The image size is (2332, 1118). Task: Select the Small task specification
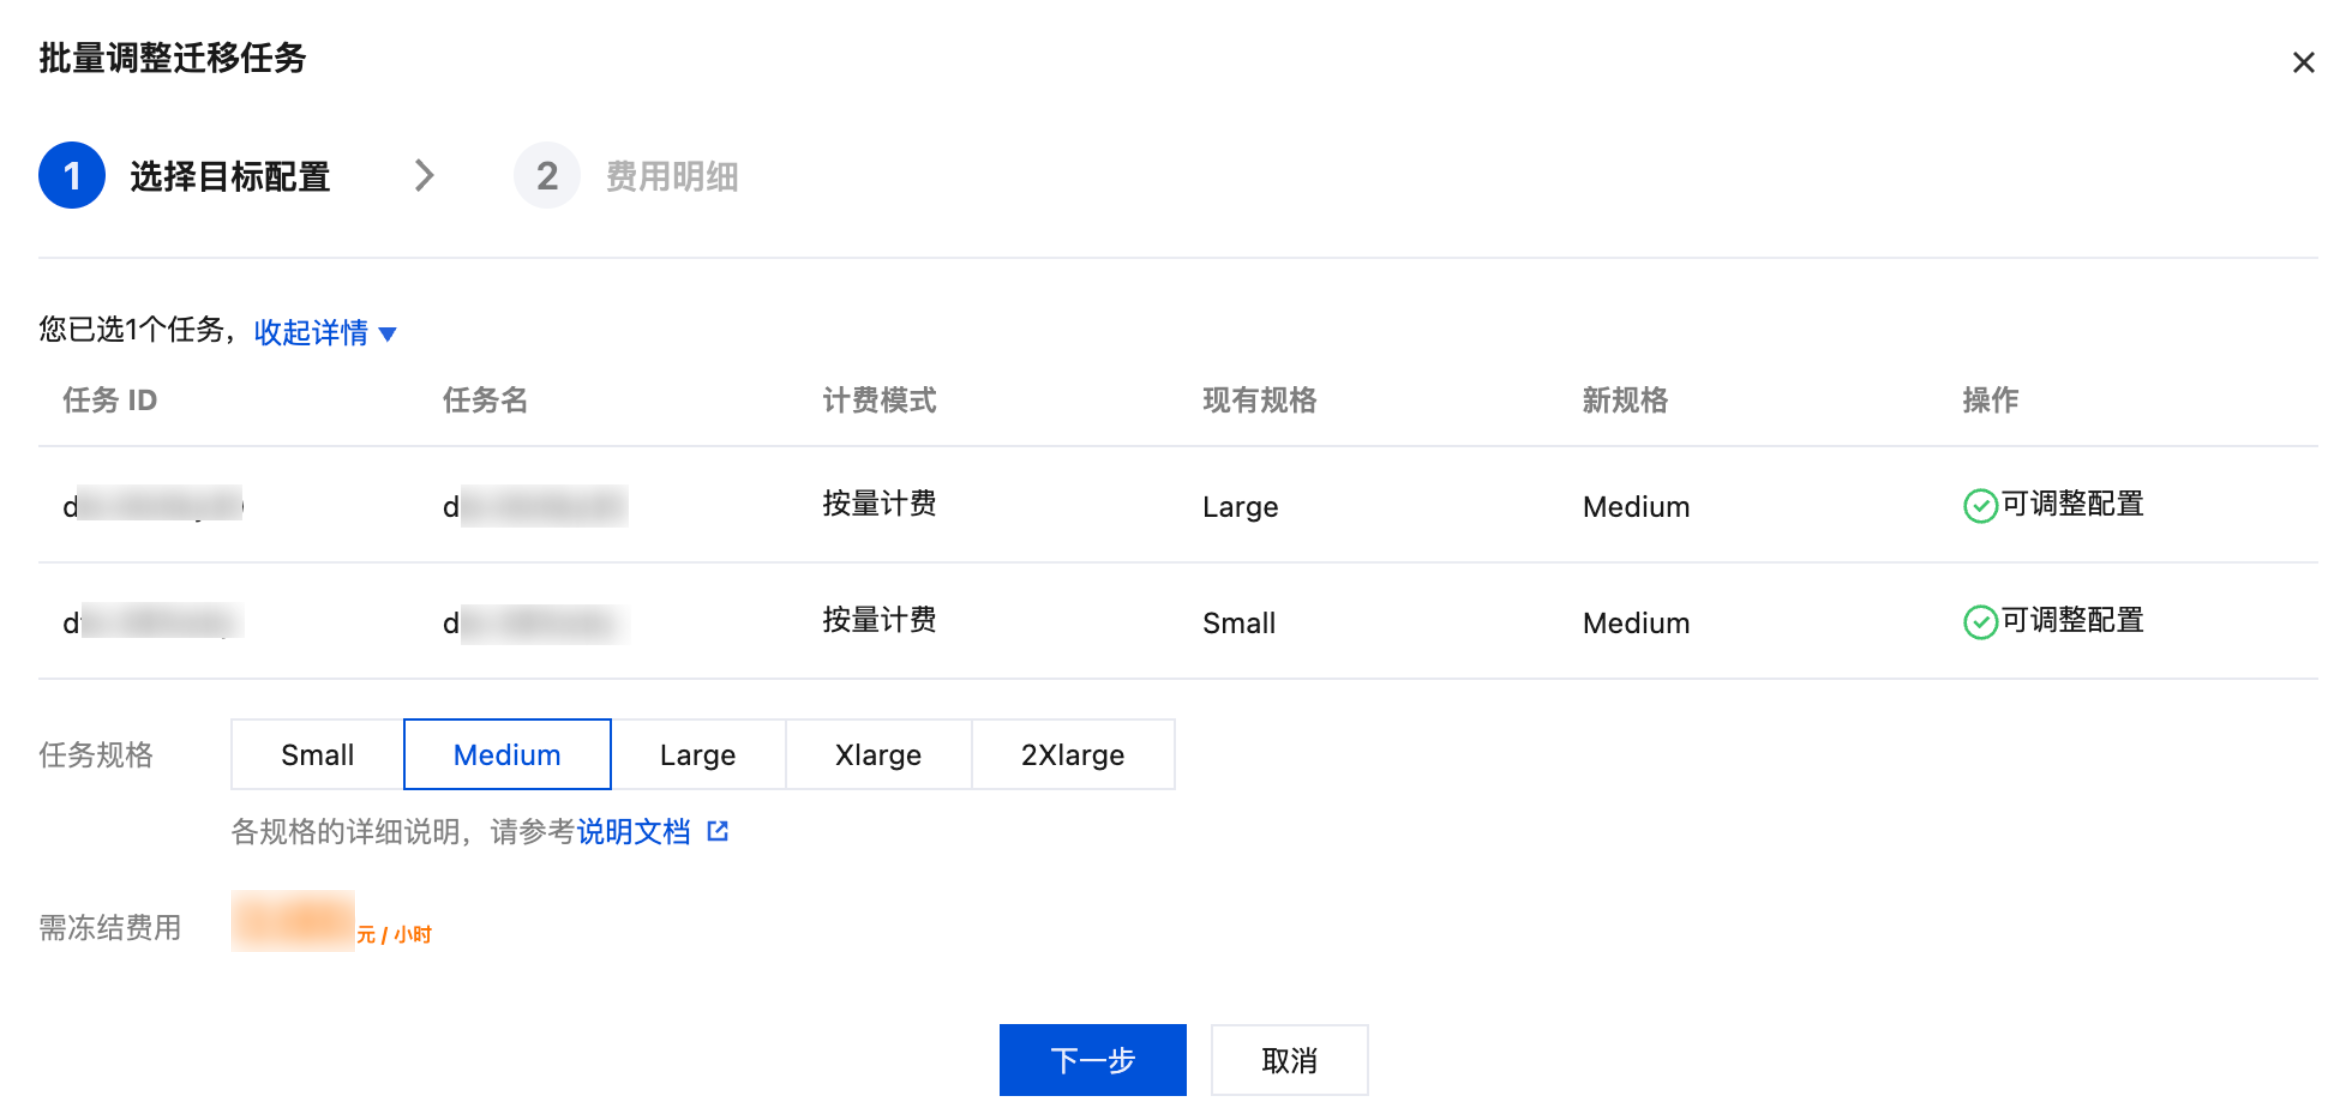[317, 755]
